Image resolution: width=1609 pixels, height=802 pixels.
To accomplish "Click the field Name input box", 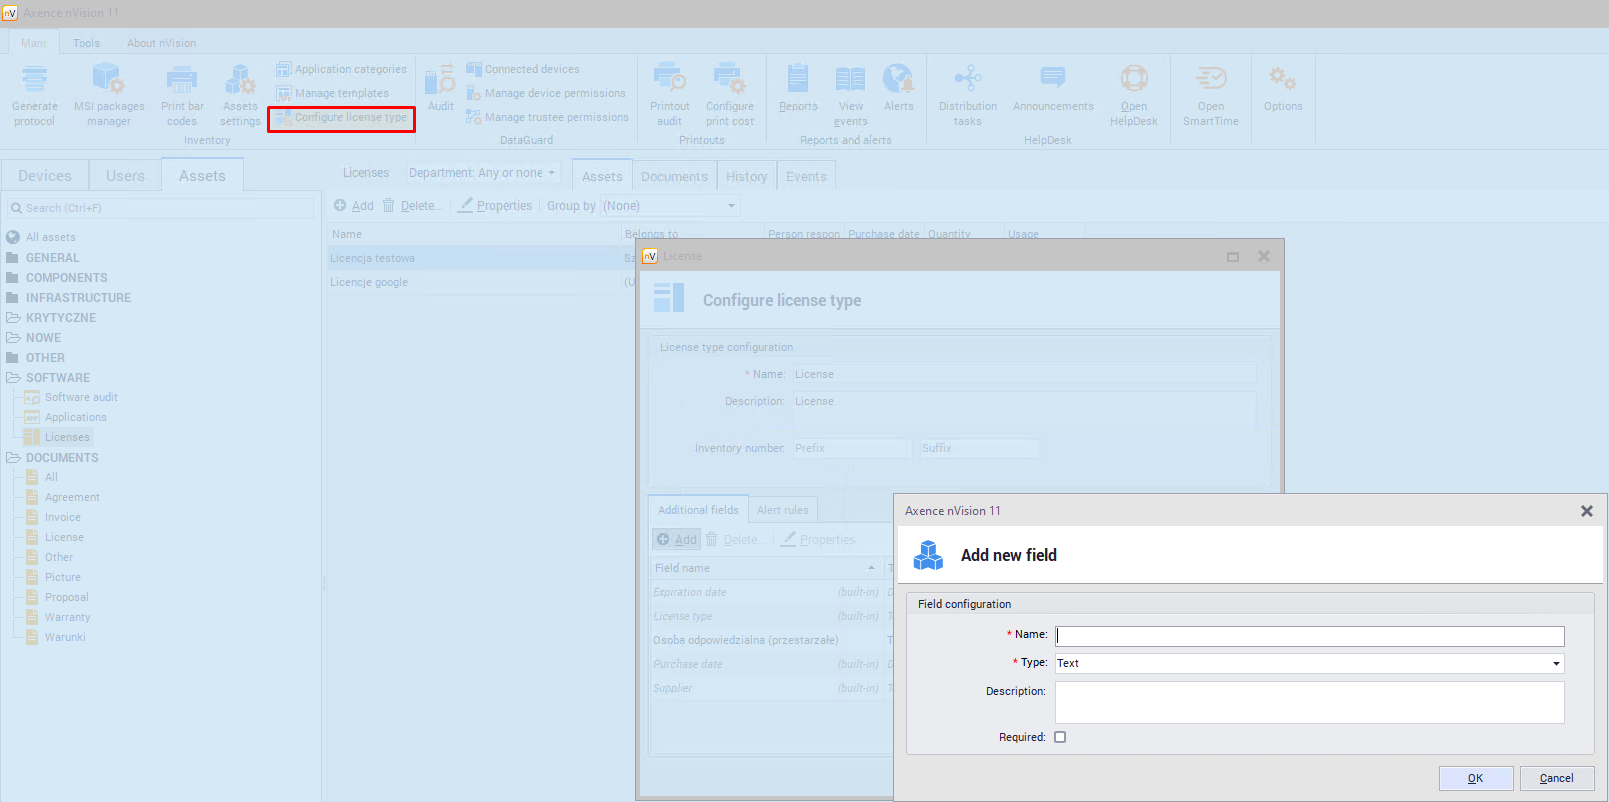I will (x=1309, y=636).
